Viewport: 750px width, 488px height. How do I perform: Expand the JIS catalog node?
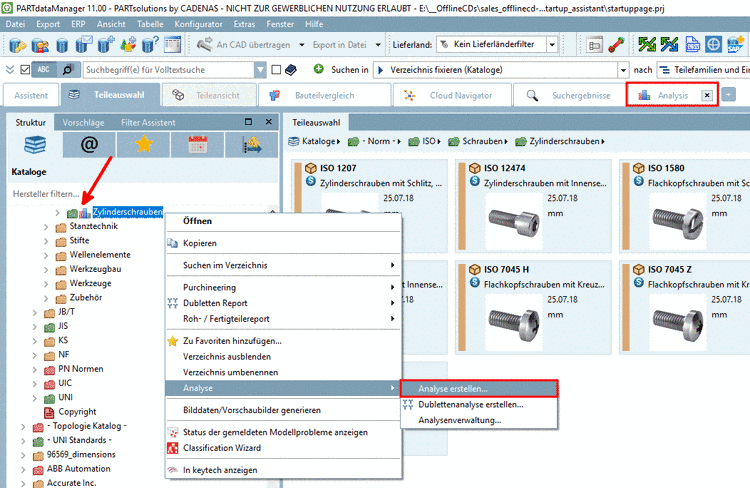coord(34,327)
